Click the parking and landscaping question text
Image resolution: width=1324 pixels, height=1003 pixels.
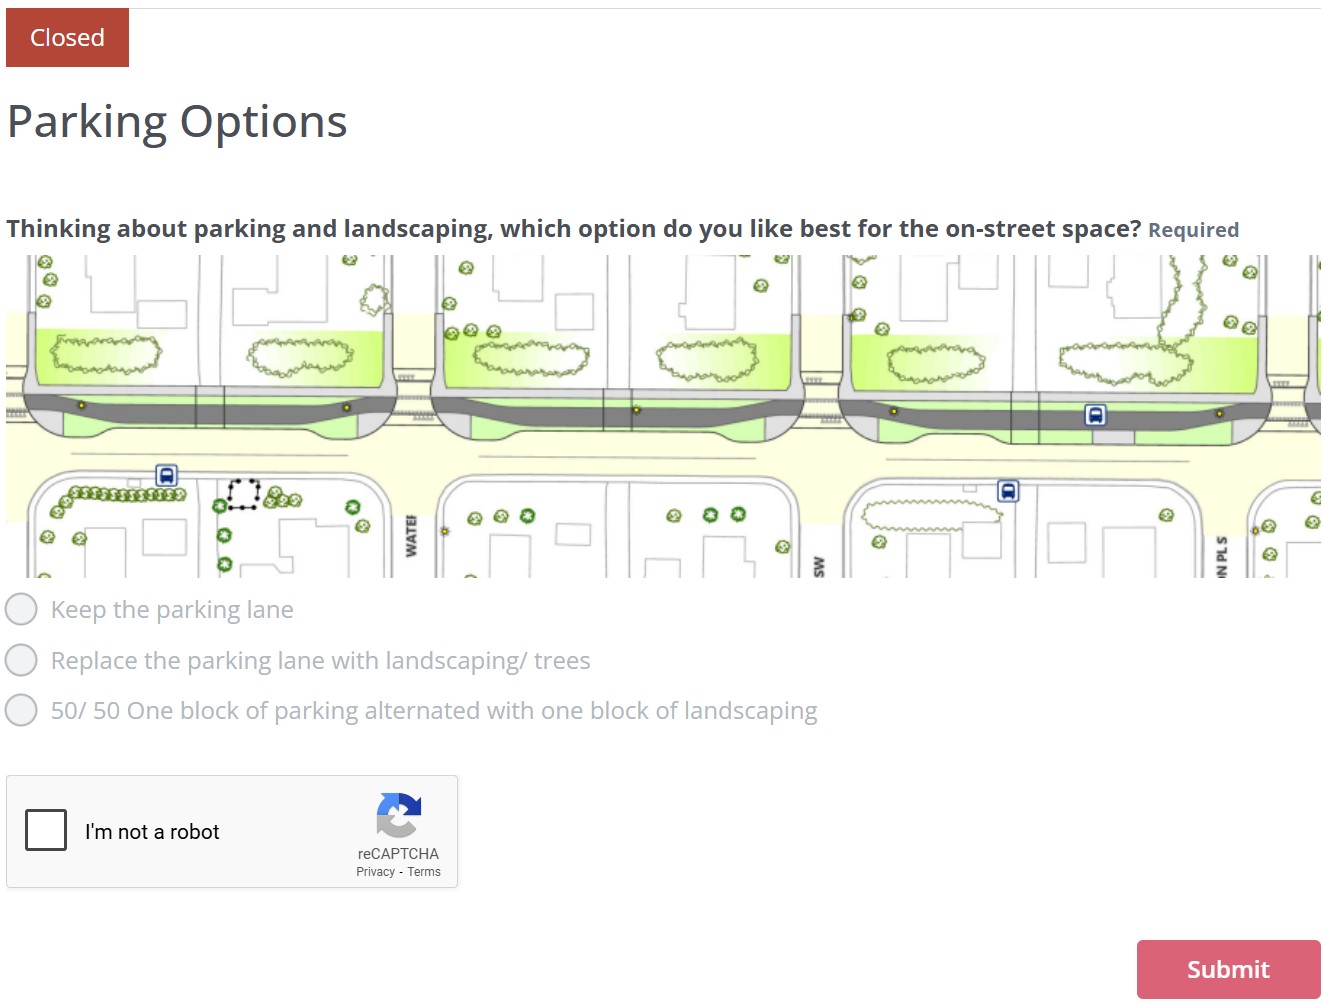573,229
